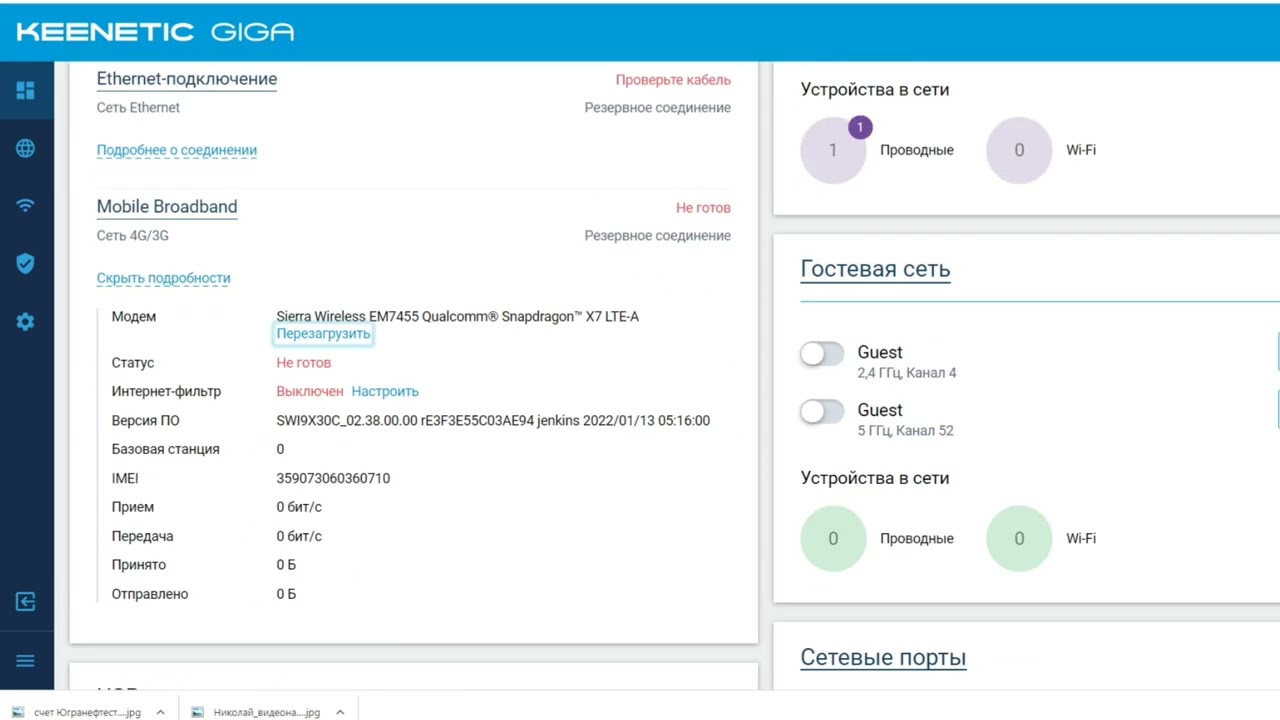Click the Подробнее о соединении link

click(177, 150)
